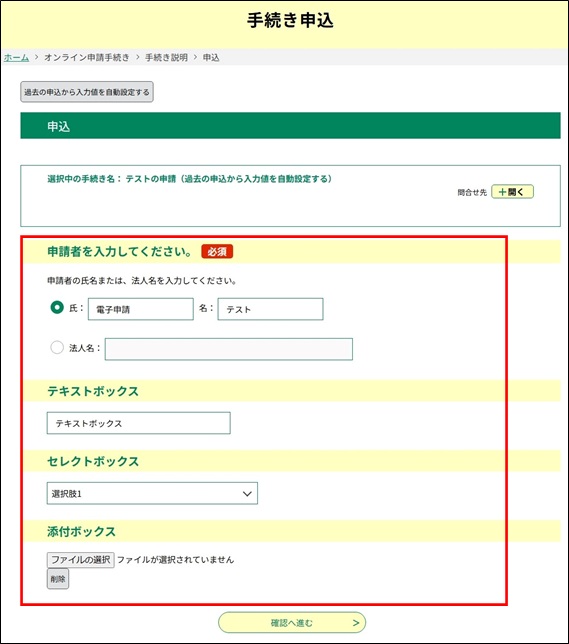Click the arrow icon on 確認へ進む
The image size is (569, 644).
[x=356, y=623]
